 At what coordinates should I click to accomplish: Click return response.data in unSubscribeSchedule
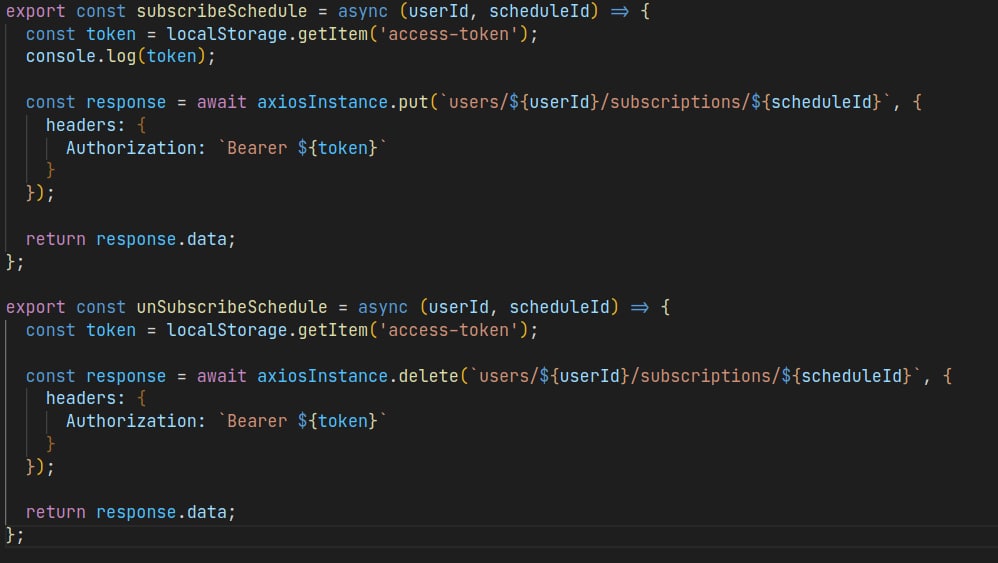pos(130,512)
